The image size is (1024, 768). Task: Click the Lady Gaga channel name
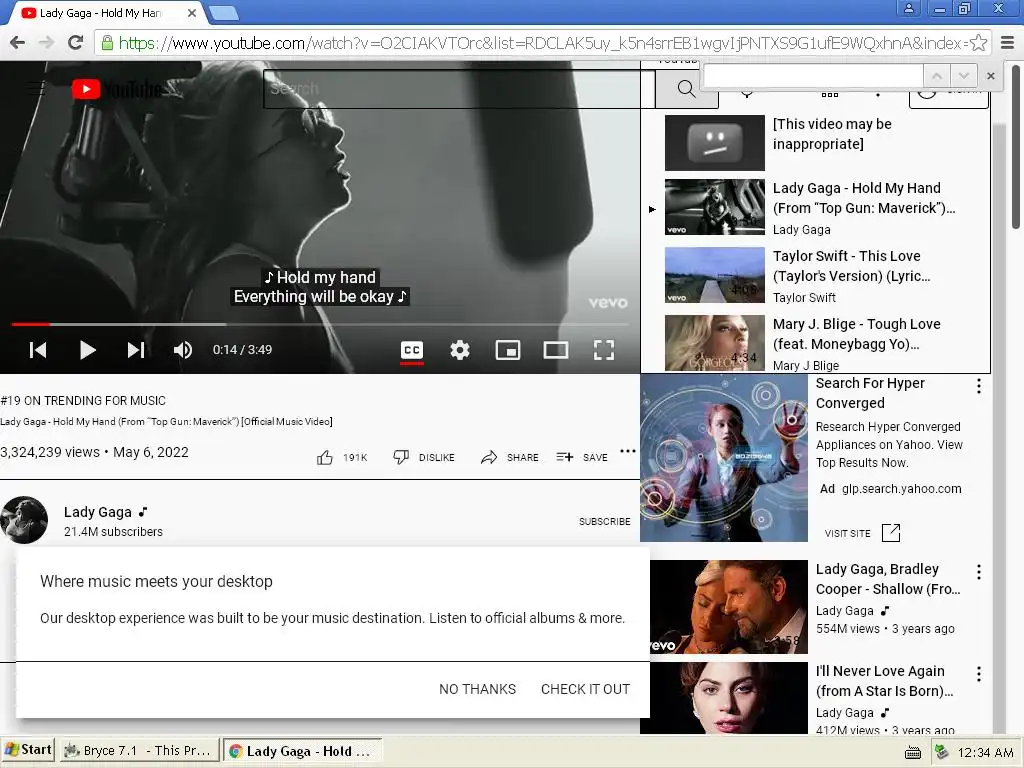pos(98,512)
